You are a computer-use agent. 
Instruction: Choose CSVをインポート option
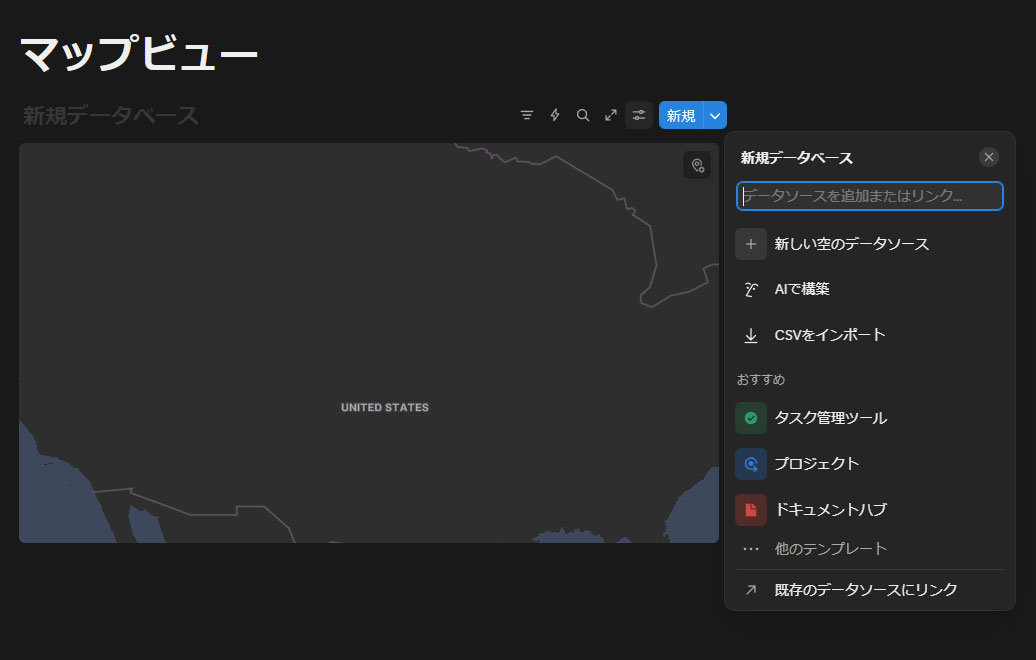click(x=829, y=335)
